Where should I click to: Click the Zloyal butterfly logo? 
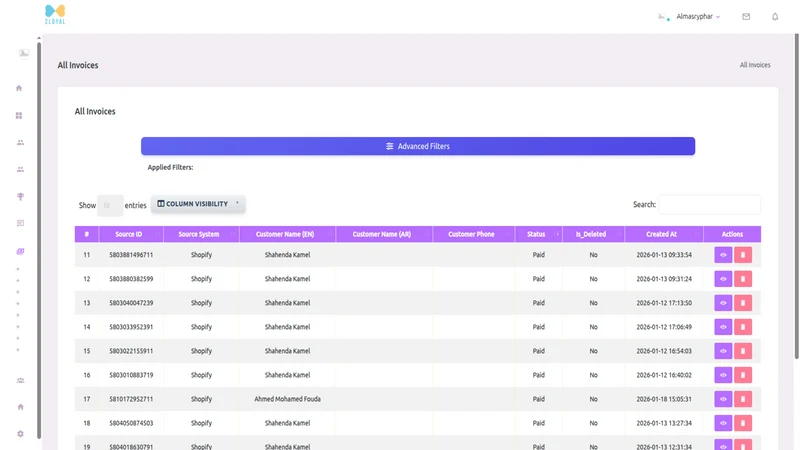[x=55, y=14]
